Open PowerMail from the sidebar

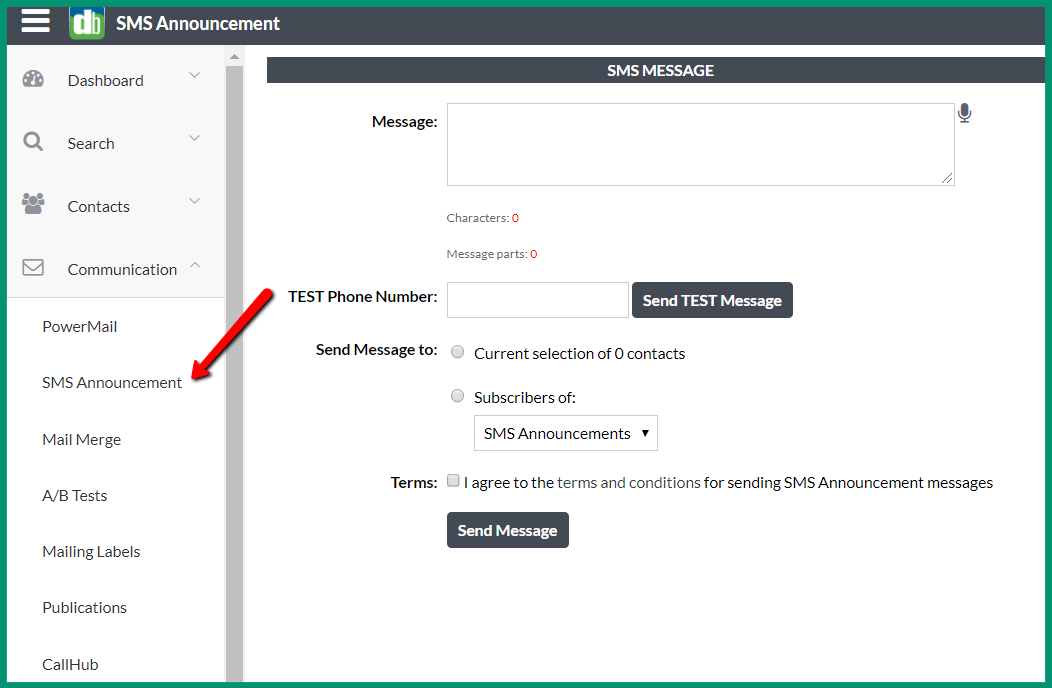[x=80, y=327]
